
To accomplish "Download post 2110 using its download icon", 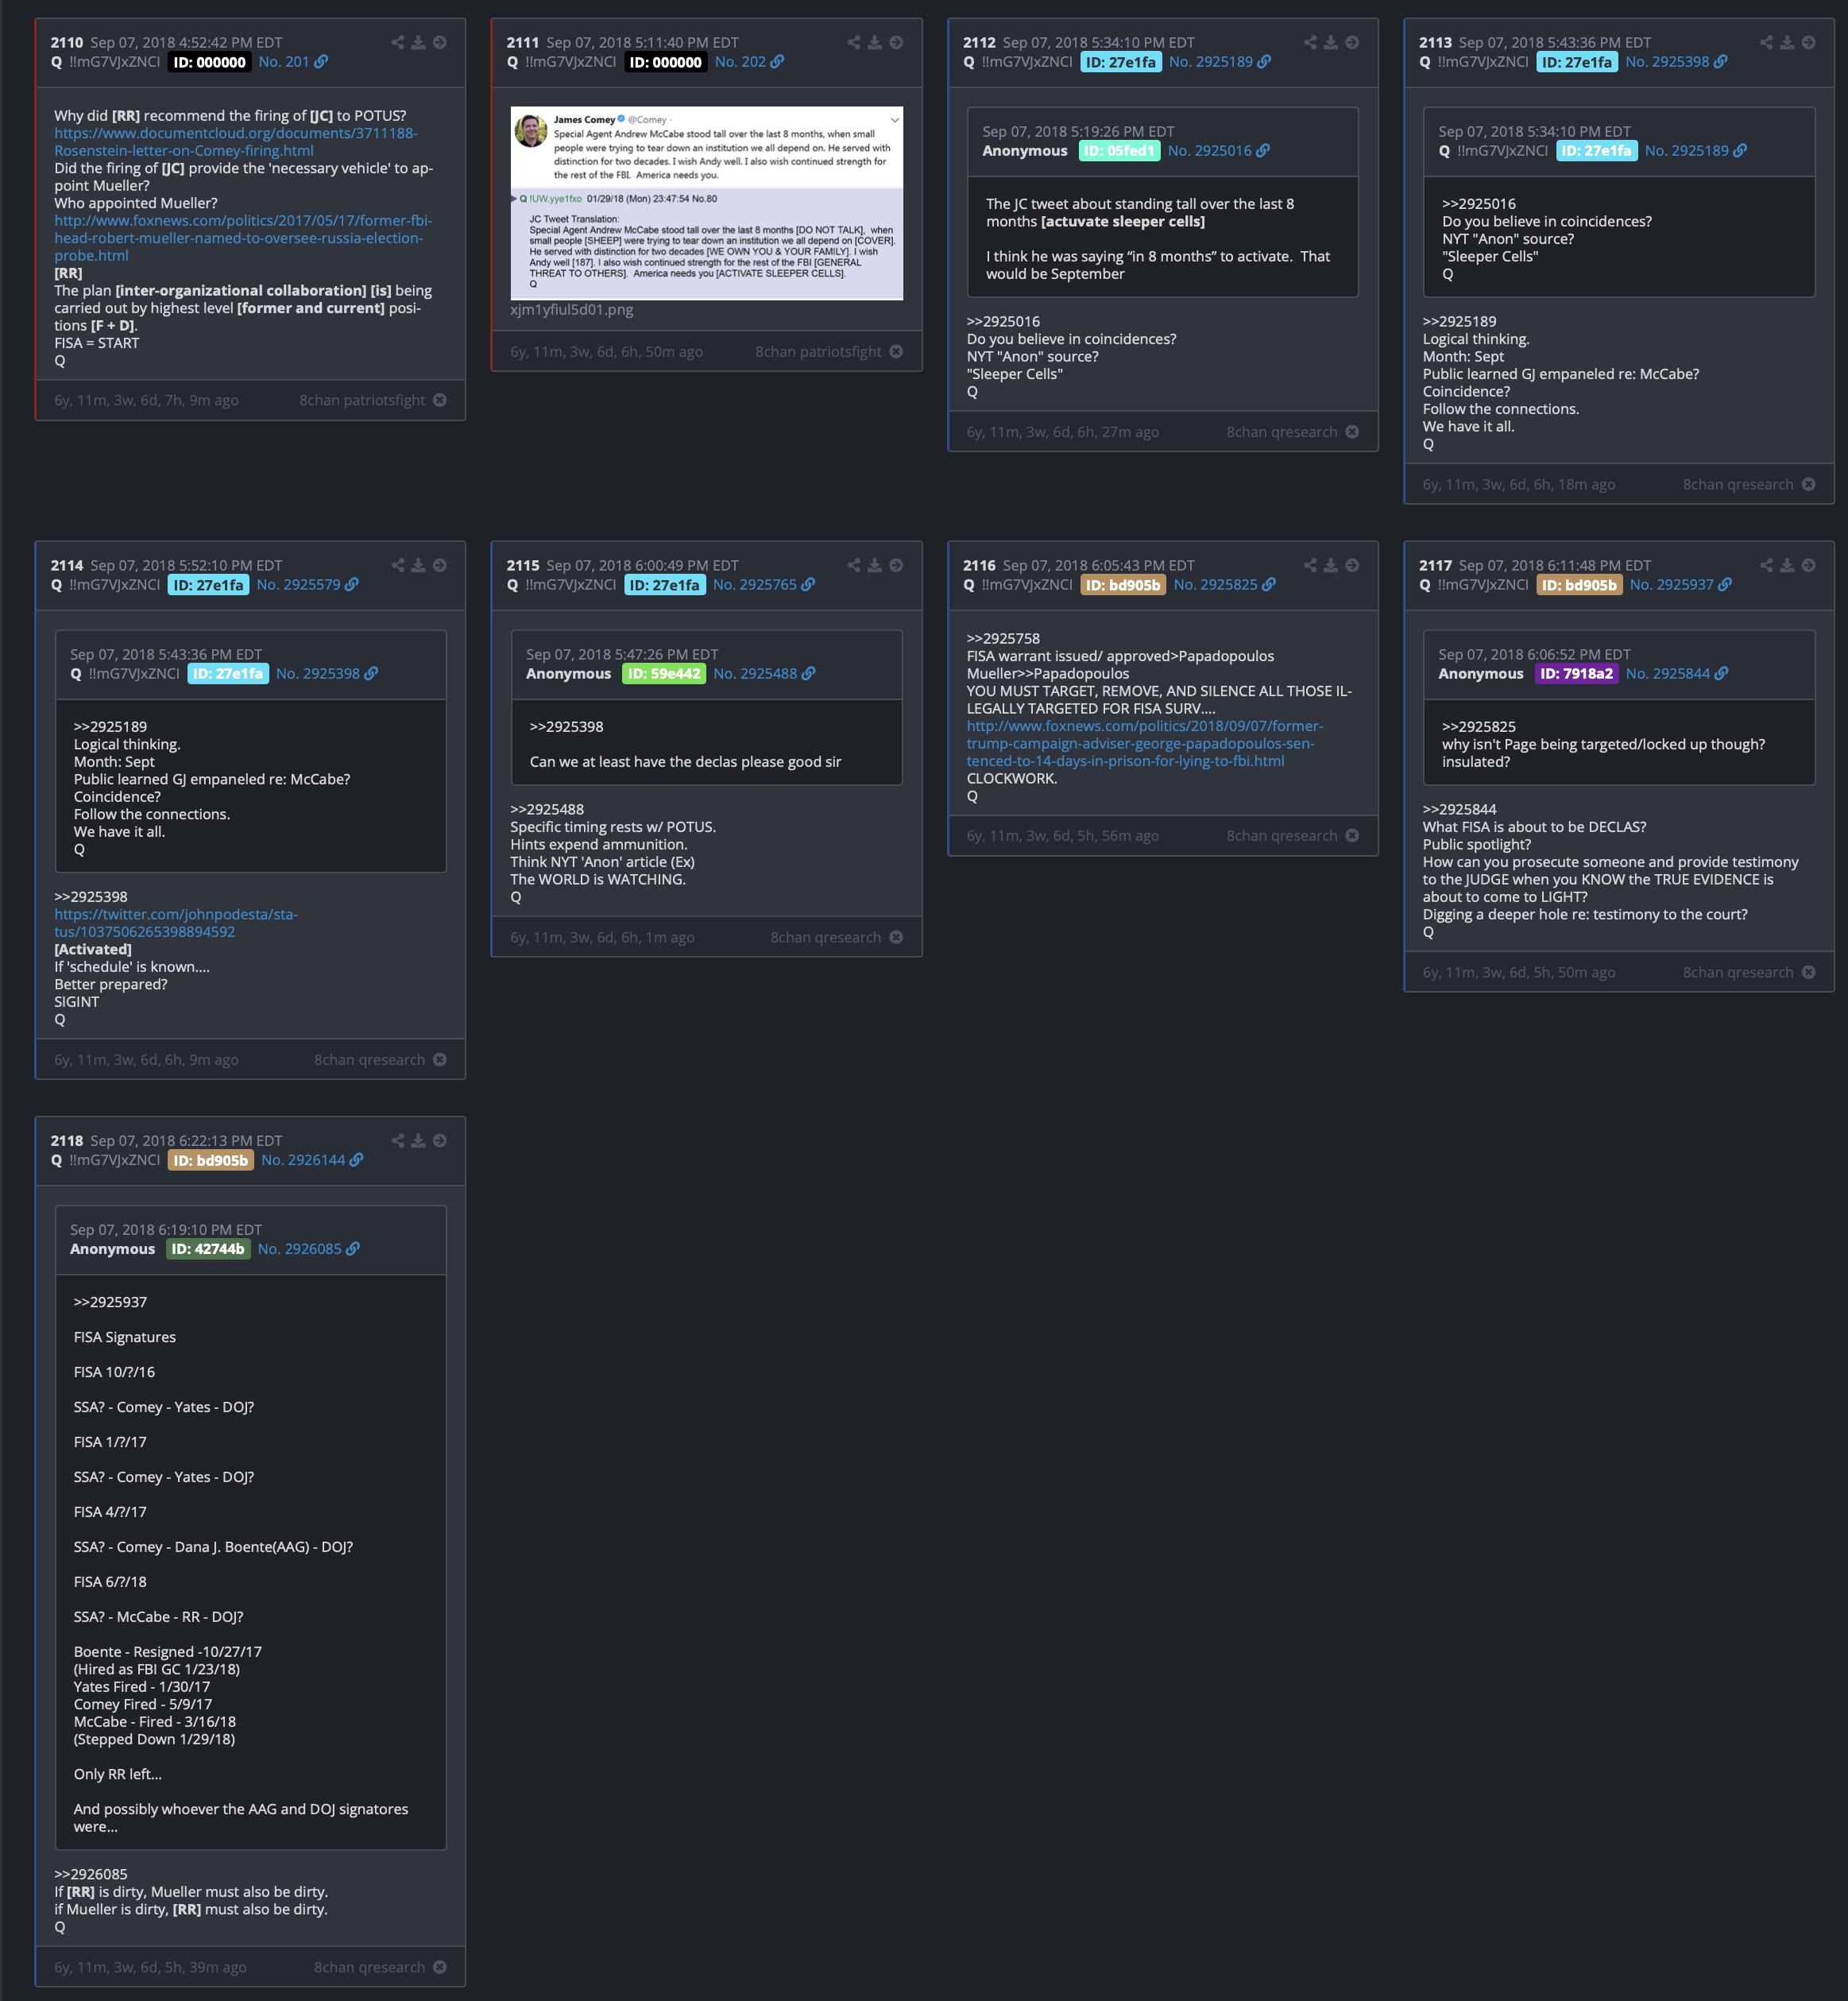I will (418, 43).
